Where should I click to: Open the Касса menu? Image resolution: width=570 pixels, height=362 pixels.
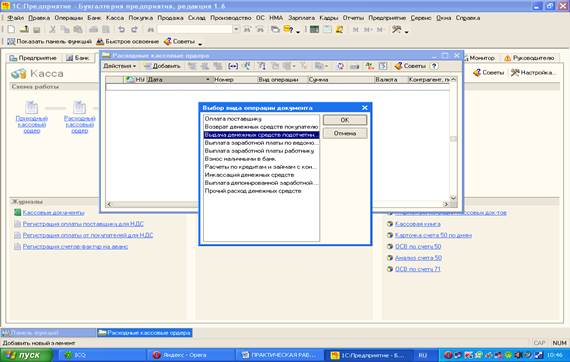tap(115, 17)
